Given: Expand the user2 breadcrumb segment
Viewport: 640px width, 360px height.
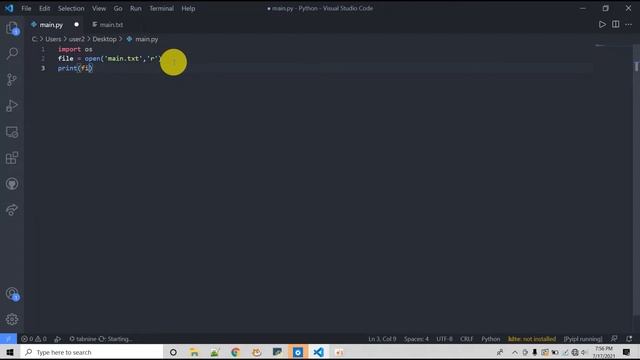Looking at the screenshot, I should (x=77, y=39).
